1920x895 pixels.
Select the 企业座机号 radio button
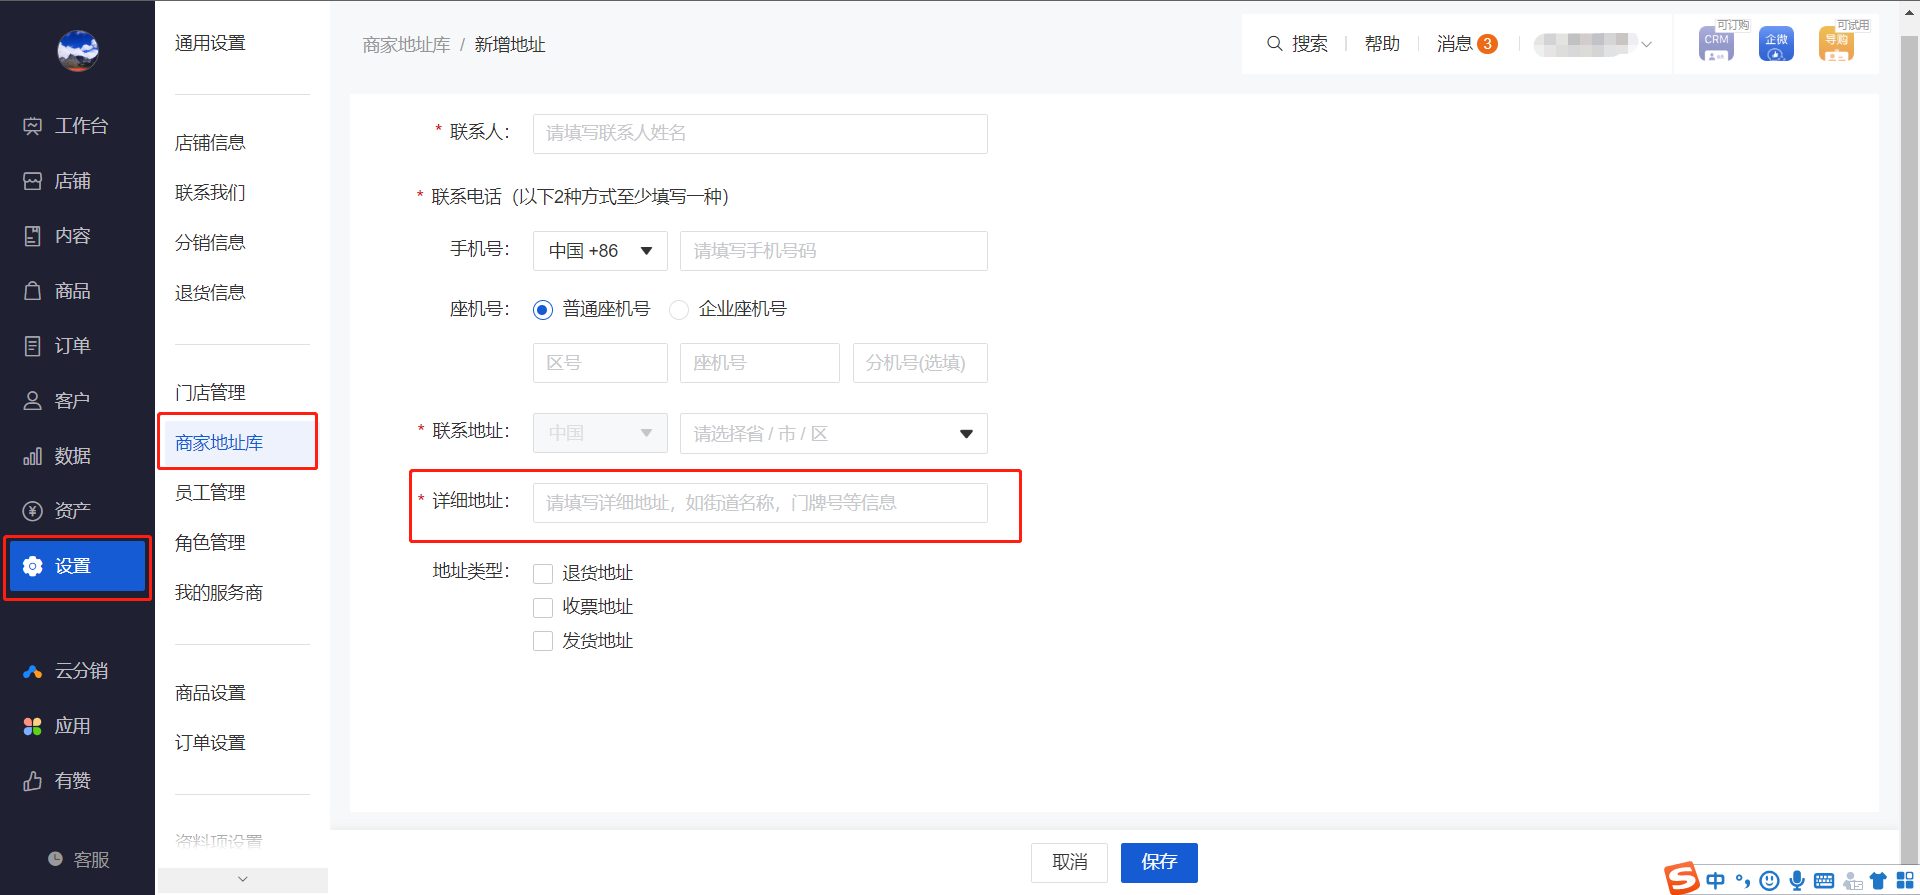click(679, 310)
